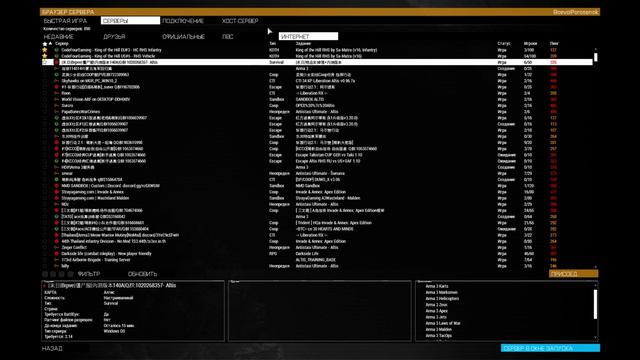This screenshot has height=360, width=640.
Task: Select the Skyhawks on MSR_PC_WIN10_2 server row
Action: (x=318, y=81)
